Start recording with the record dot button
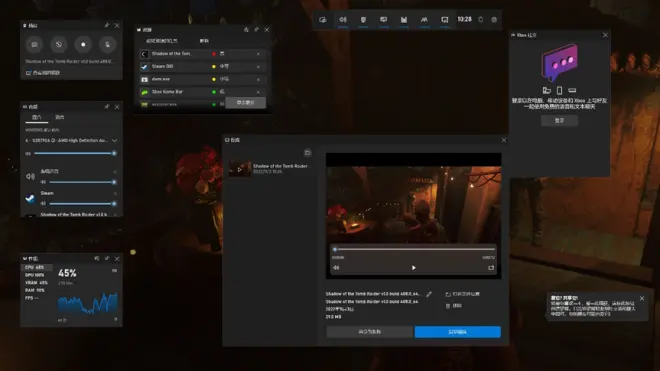Screen dimensions: 660x371 pos(83,44)
